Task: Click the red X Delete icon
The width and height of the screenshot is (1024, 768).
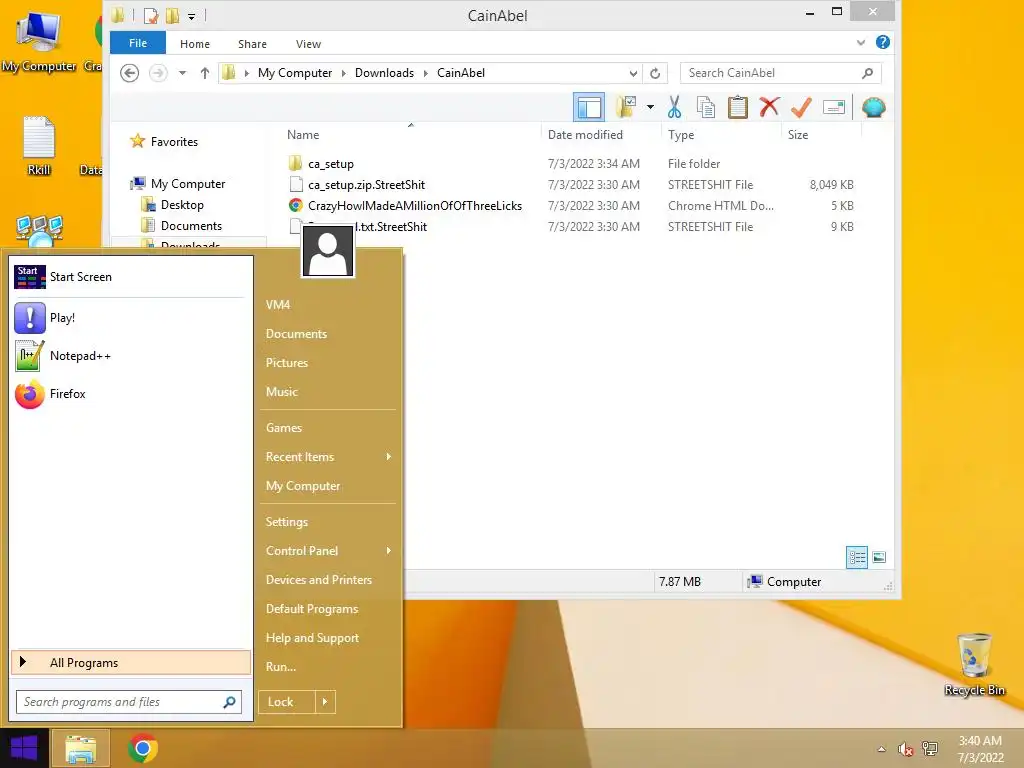Action: tap(769, 107)
